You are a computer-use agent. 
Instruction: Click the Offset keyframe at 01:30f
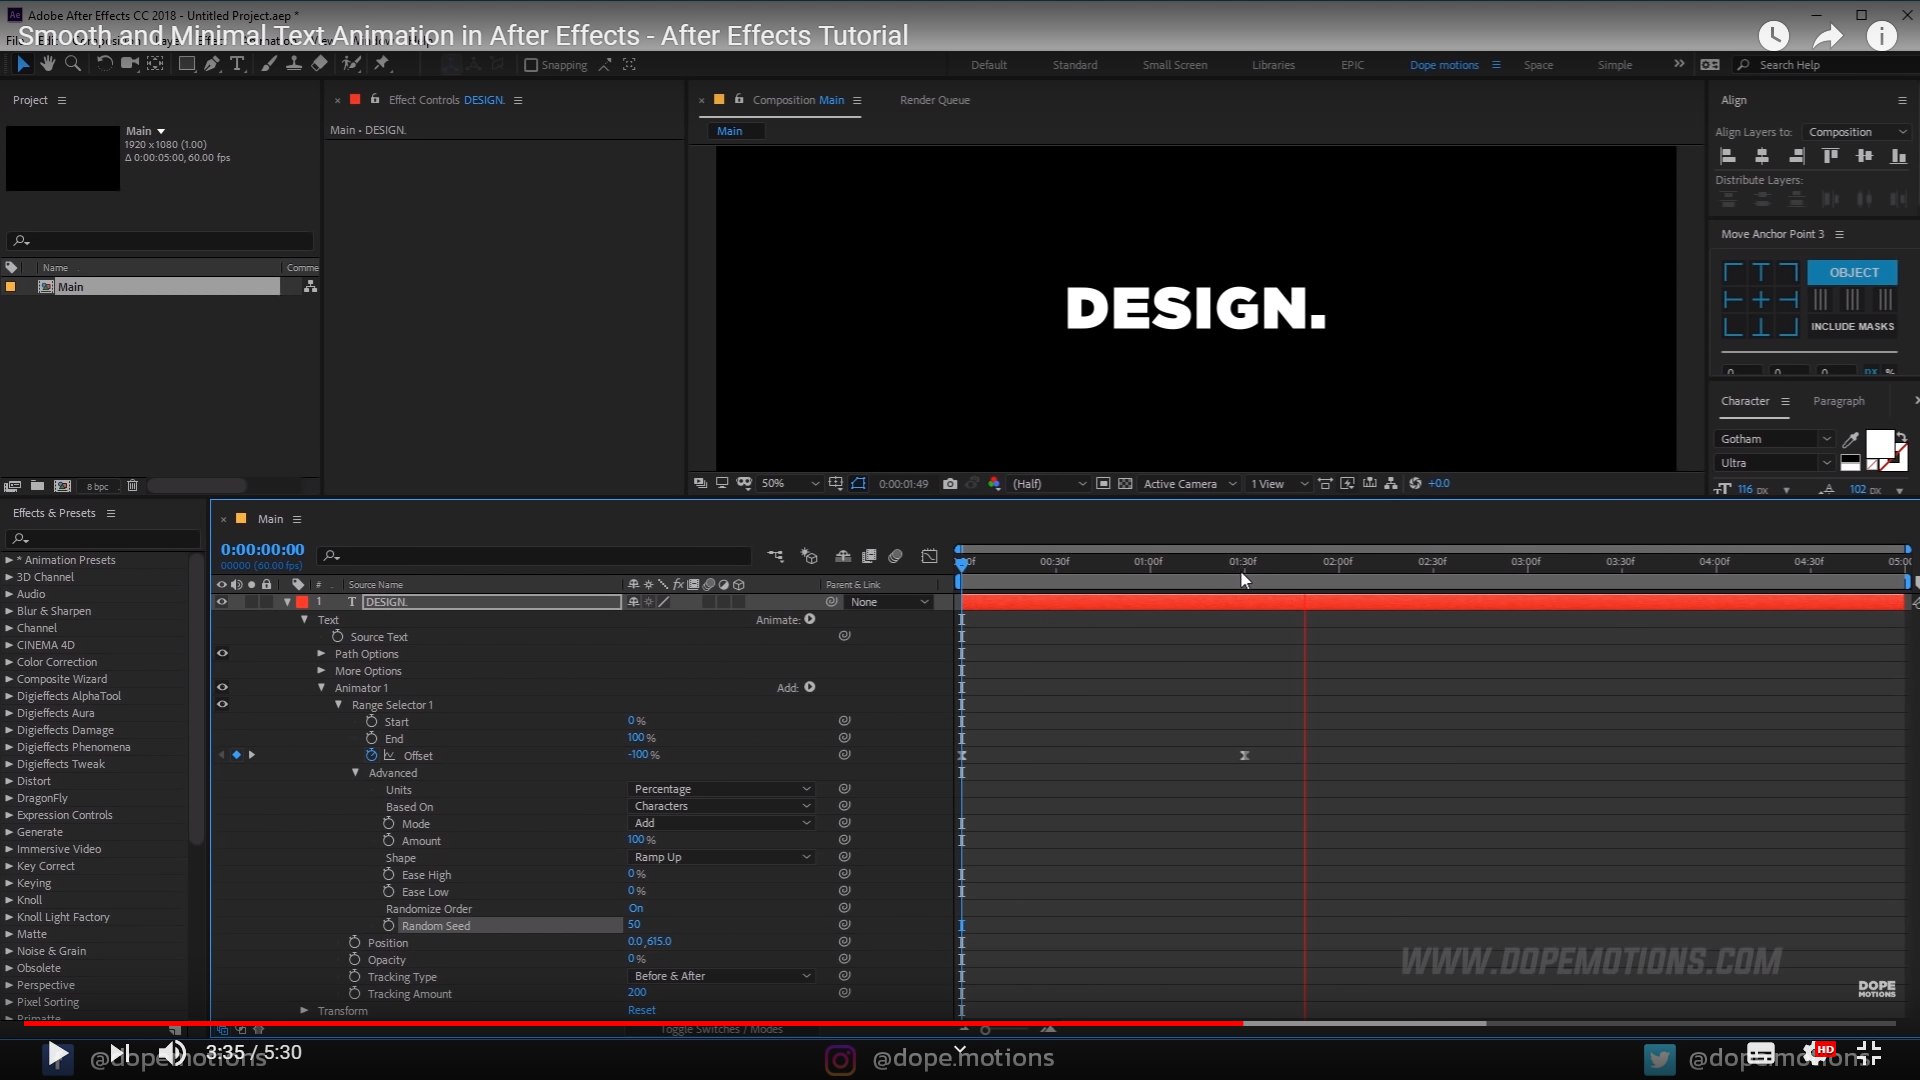pos(1244,755)
